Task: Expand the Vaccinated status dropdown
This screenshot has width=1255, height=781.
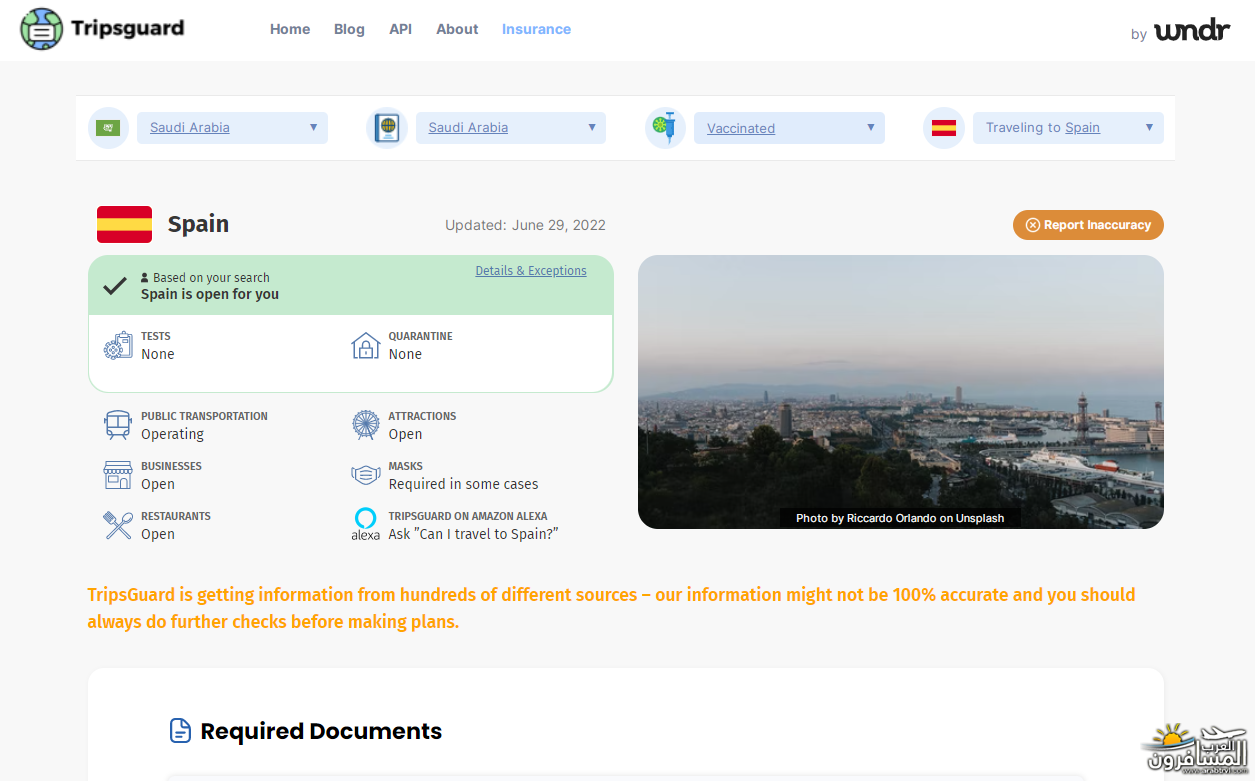Action: pos(789,128)
